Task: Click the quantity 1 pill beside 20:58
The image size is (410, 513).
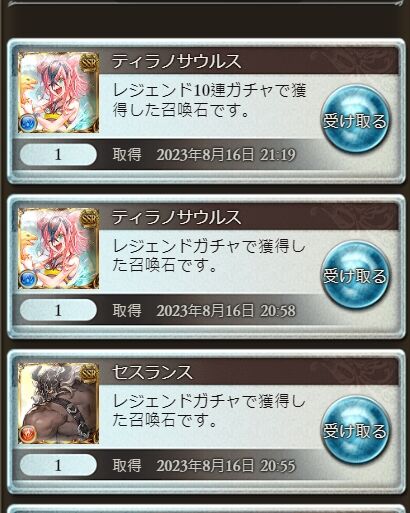Action: 58,310
